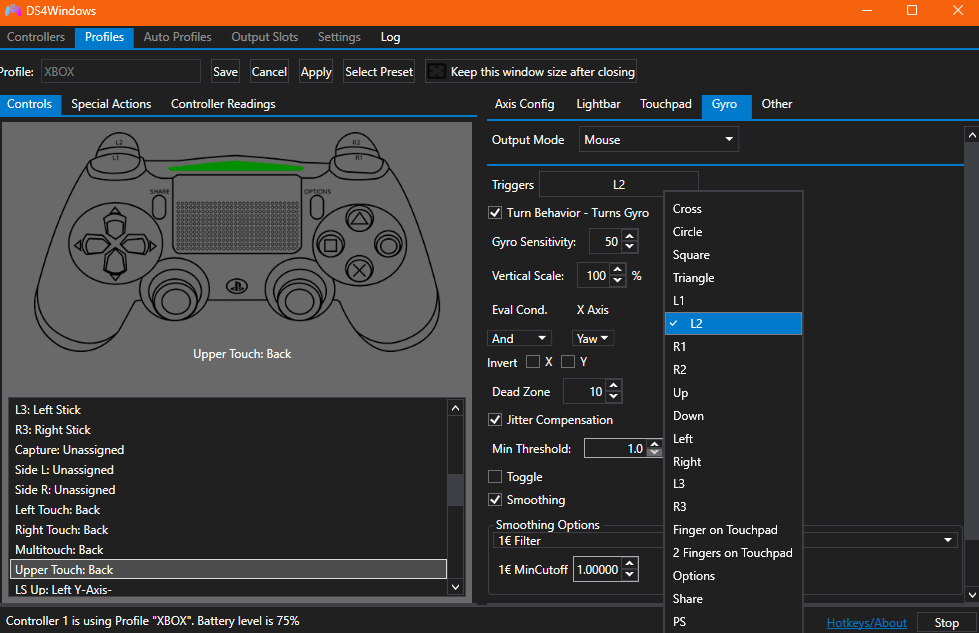
Task: Click the right analog stick on controller
Action: (297, 299)
